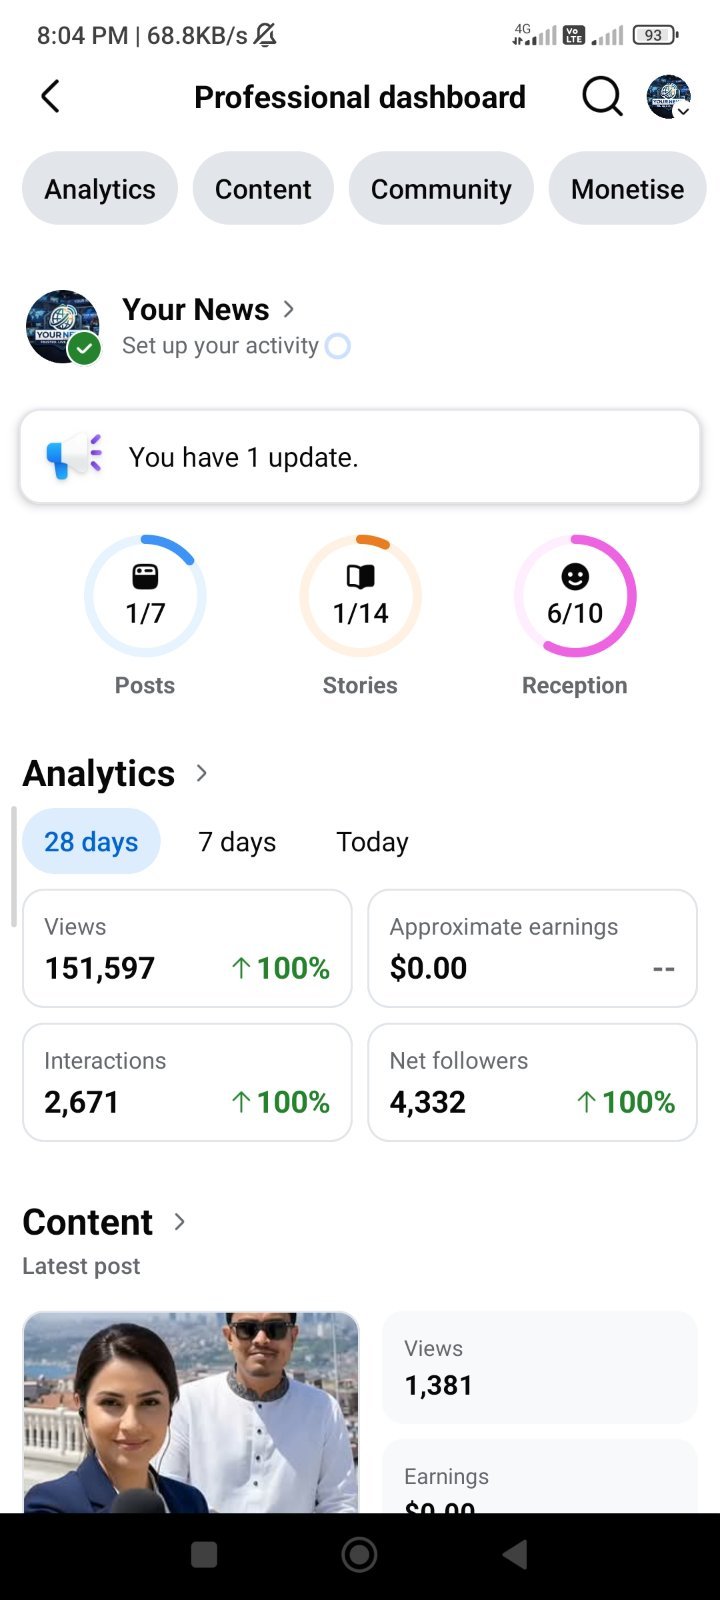
Task: Tap the back arrow icon
Action: 50,97
